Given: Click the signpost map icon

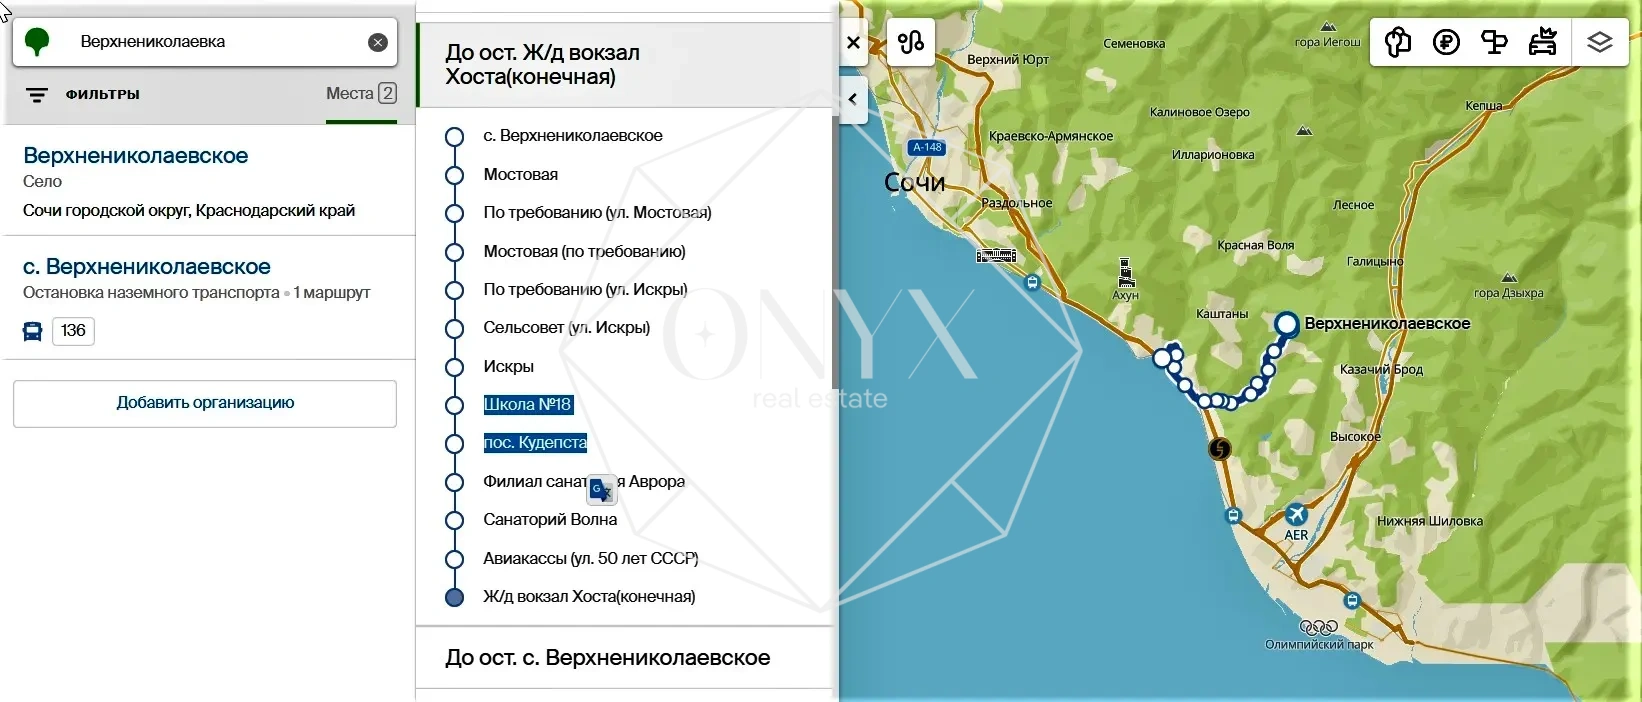Looking at the screenshot, I should 1494,43.
